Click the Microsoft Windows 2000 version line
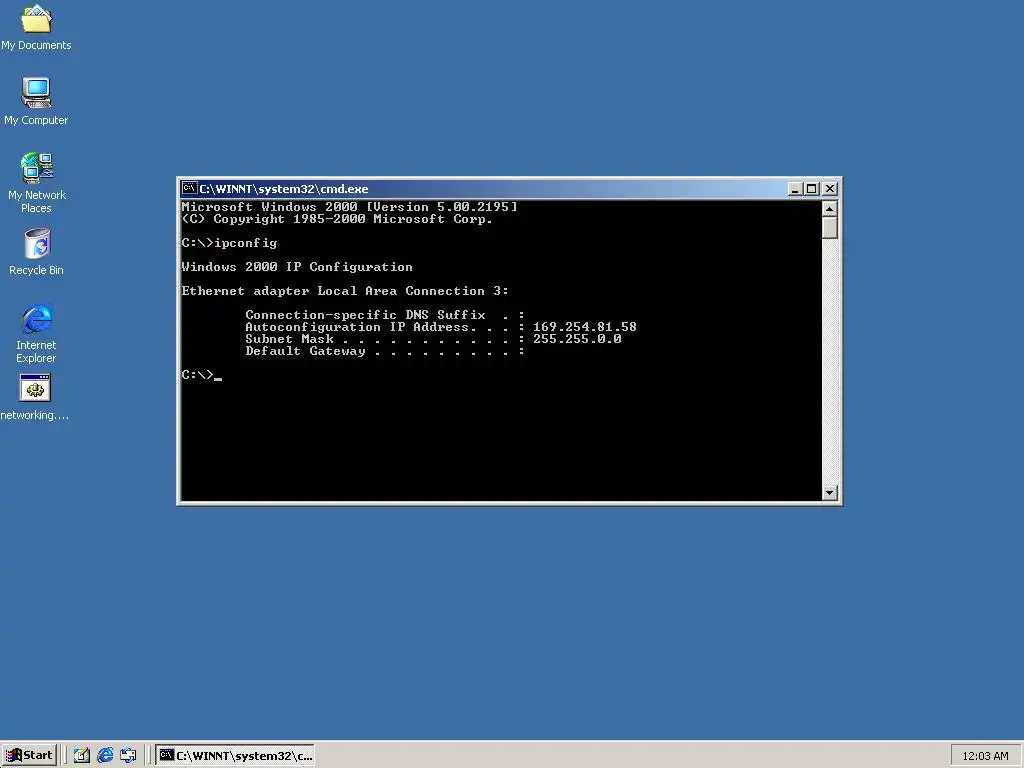 click(349, 206)
